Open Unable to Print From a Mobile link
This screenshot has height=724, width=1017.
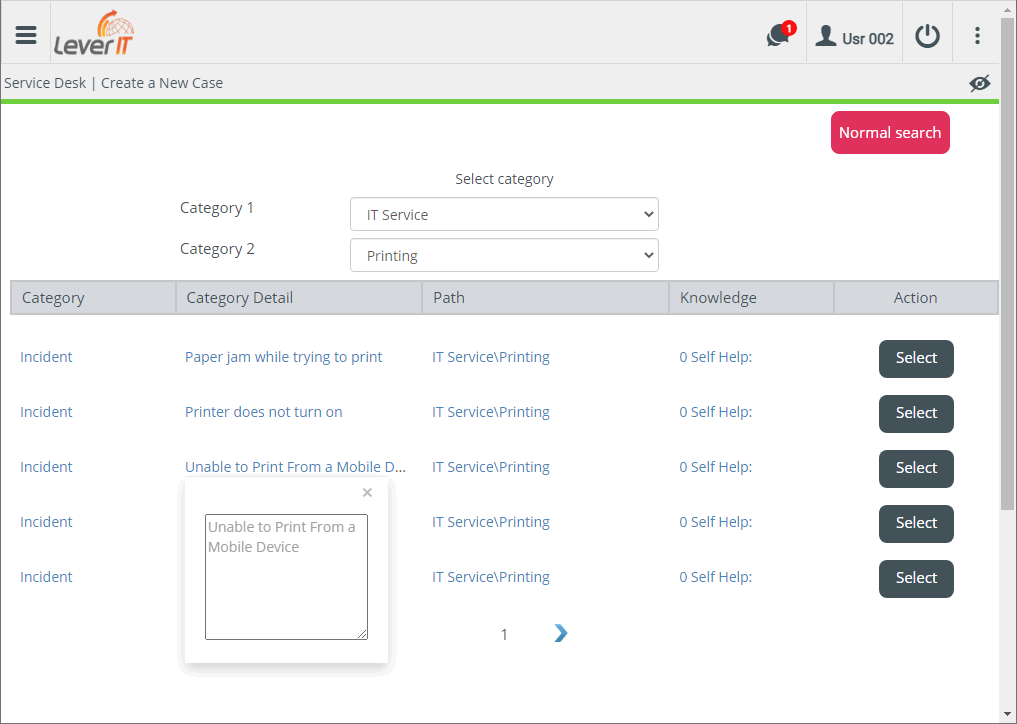point(295,467)
